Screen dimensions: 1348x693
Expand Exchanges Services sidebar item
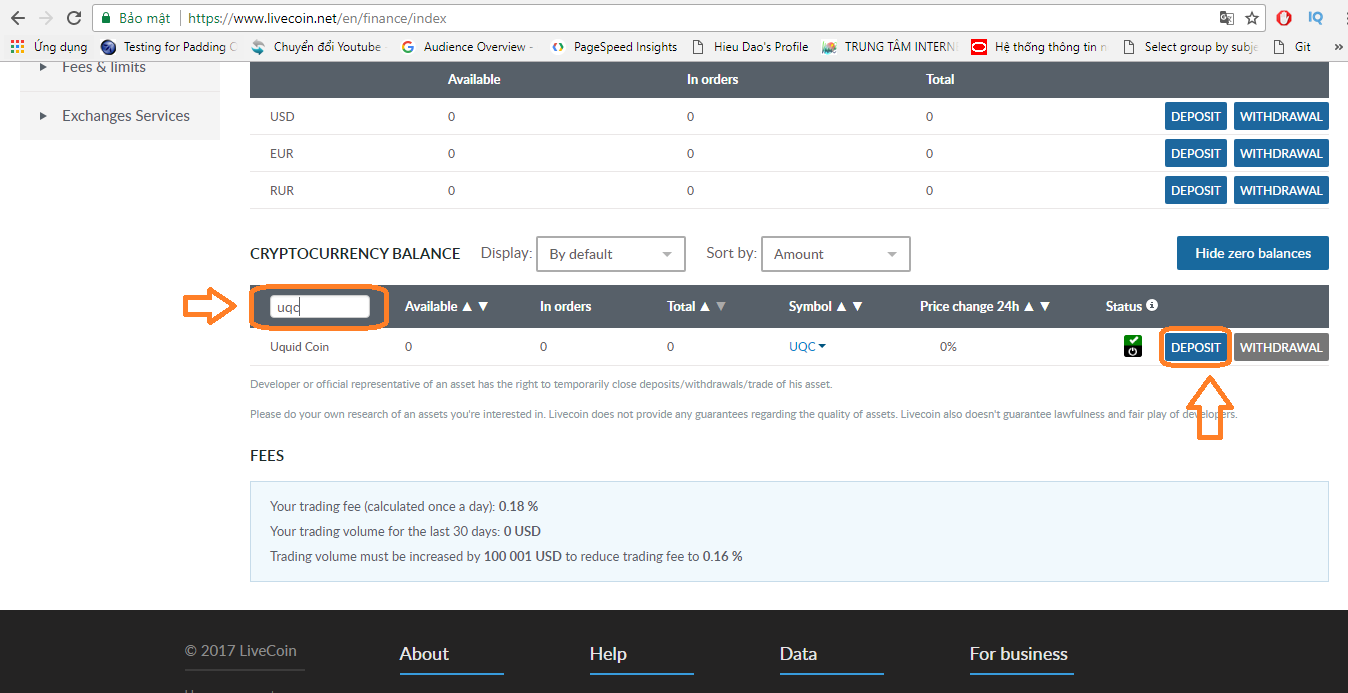(x=125, y=116)
